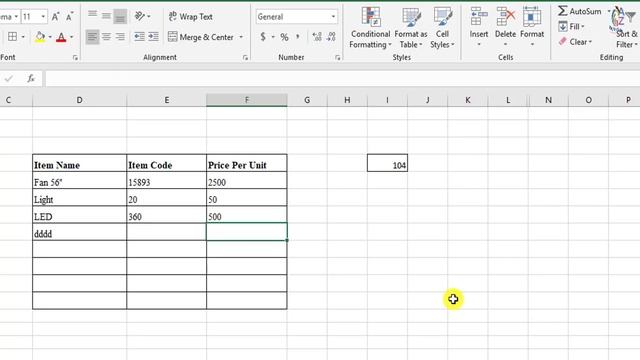
Task: Open Cell Styles gallery
Action: coord(442,28)
